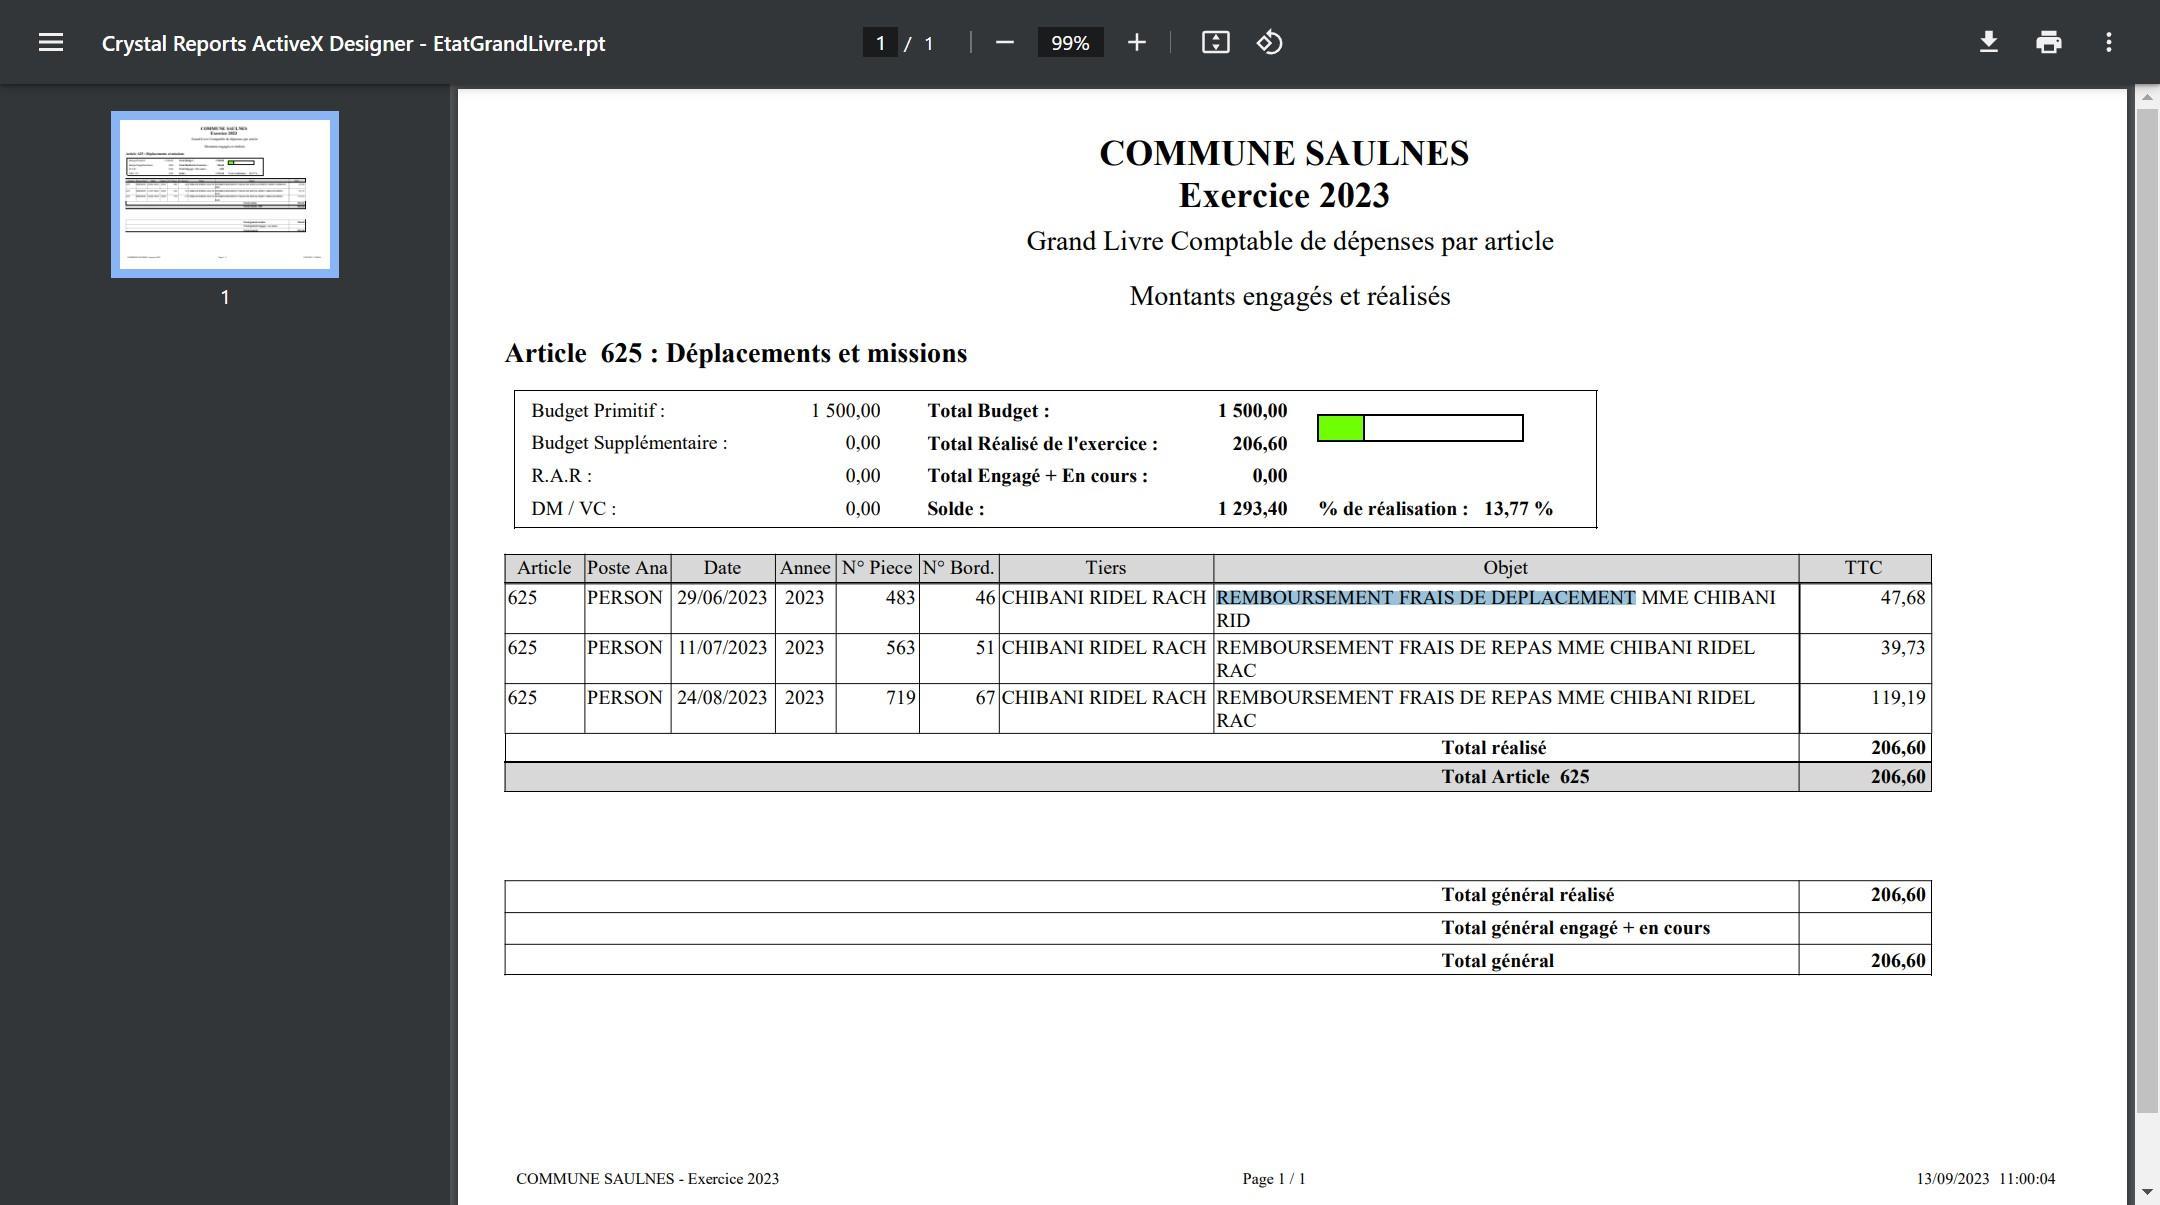This screenshot has height=1205, width=2160.
Task: Click the vertical scrollbar thumb
Action: pos(2146,610)
